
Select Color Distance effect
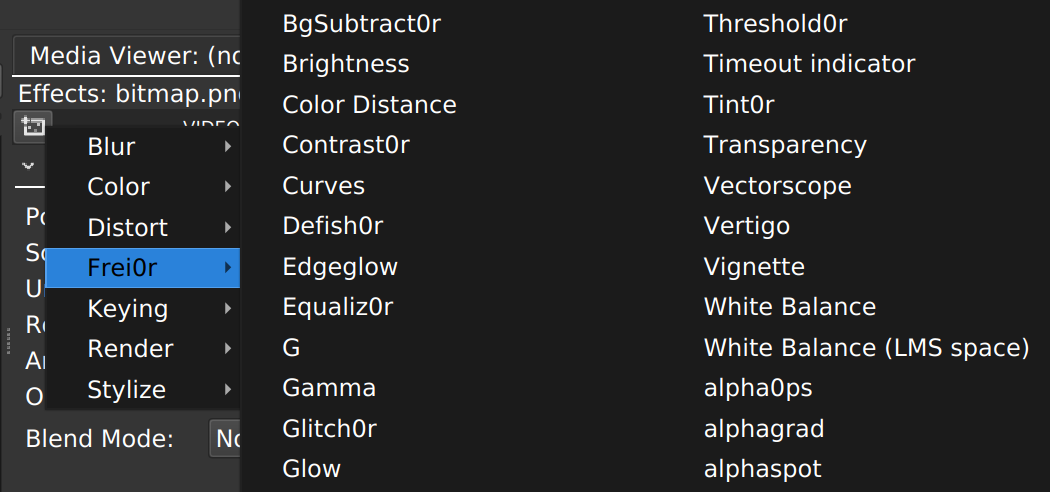[369, 105]
